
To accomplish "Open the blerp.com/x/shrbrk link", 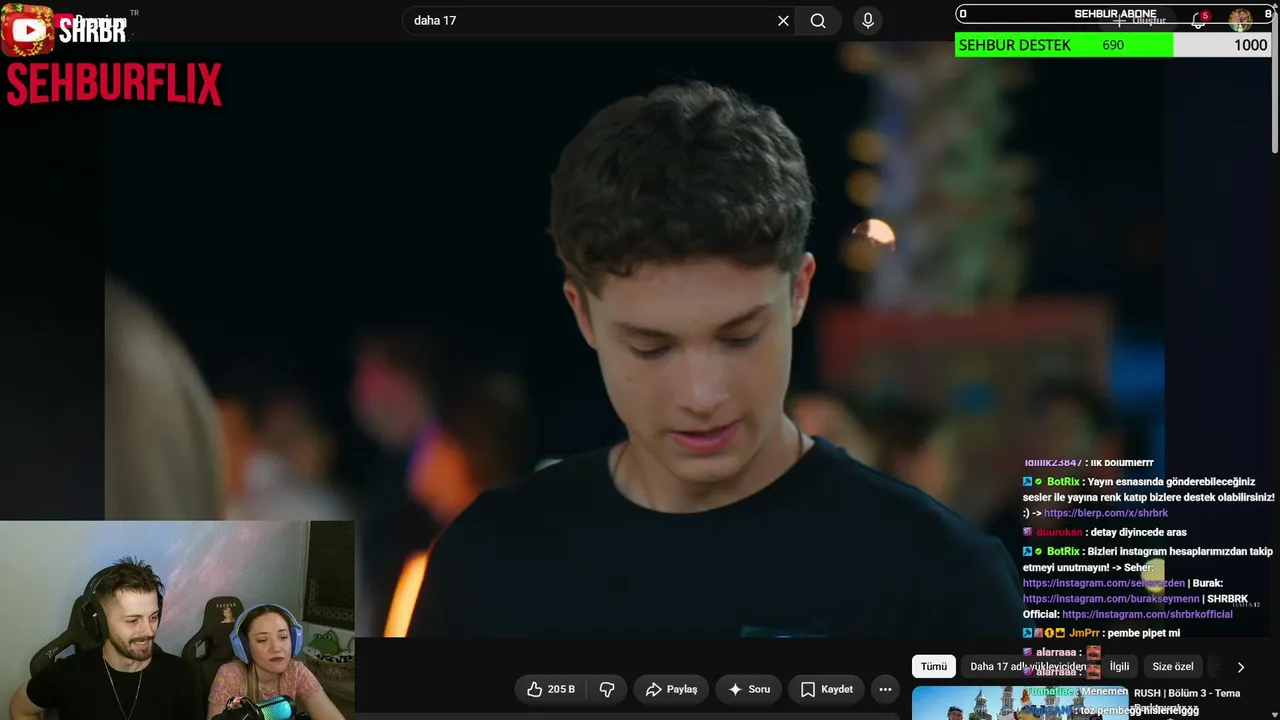I will click(x=1106, y=513).
